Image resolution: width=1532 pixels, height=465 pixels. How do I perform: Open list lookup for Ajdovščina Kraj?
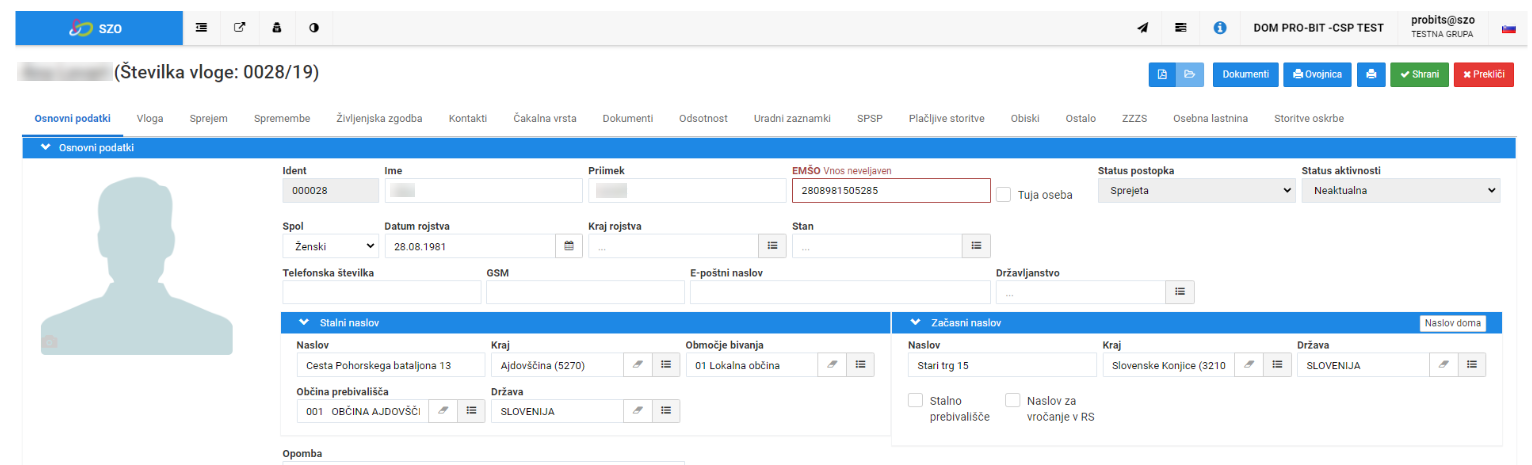click(x=666, y=365)
